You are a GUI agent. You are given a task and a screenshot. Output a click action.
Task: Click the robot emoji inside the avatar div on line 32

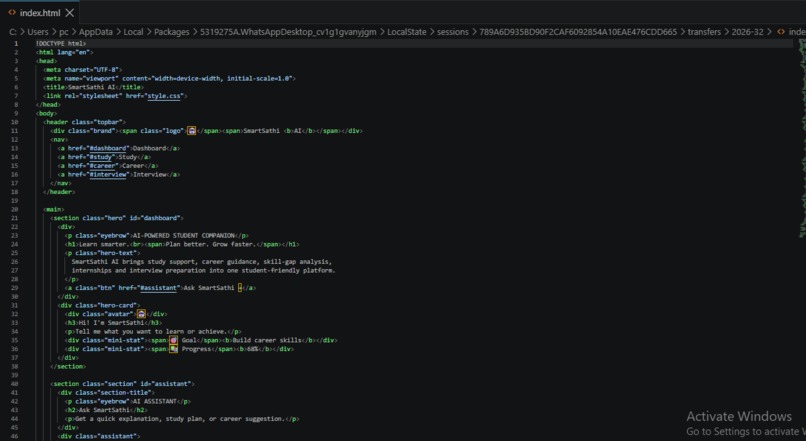click(141, 314)
